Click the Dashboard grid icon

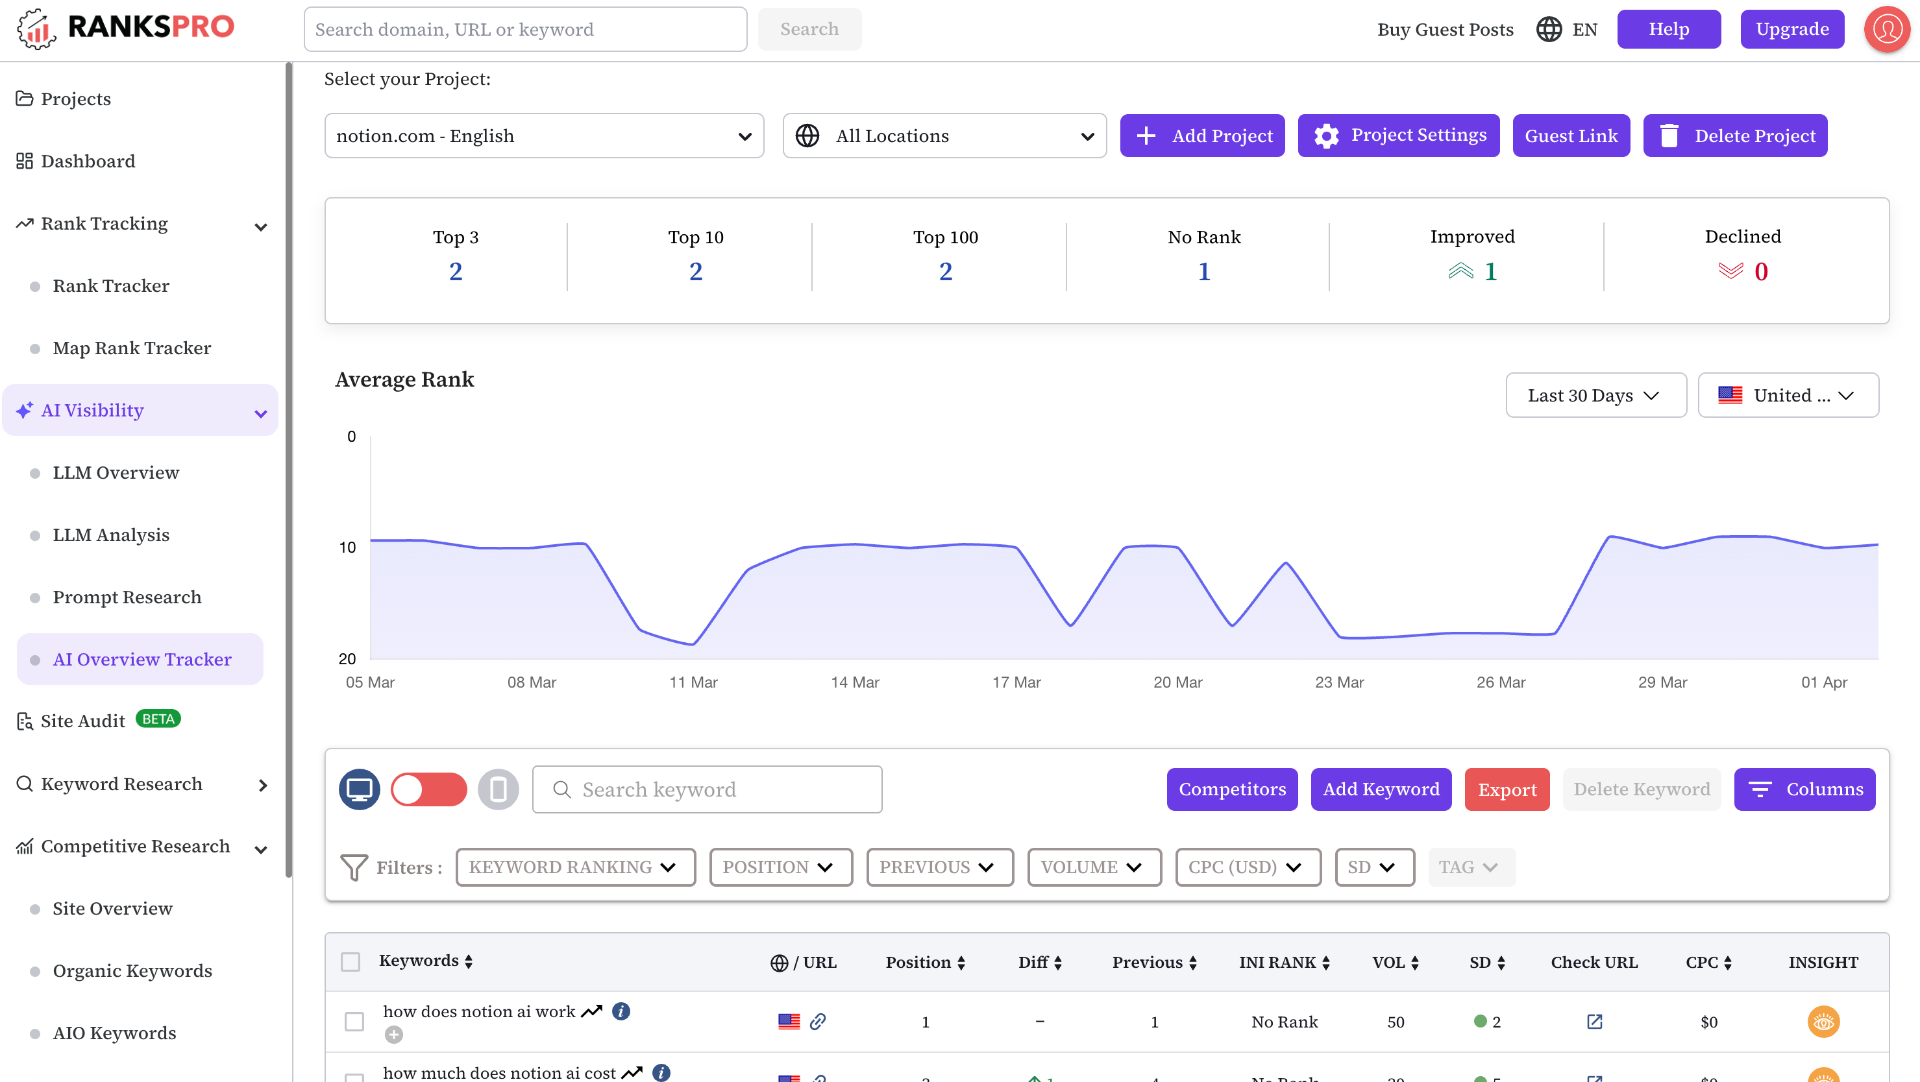[25, 161]
